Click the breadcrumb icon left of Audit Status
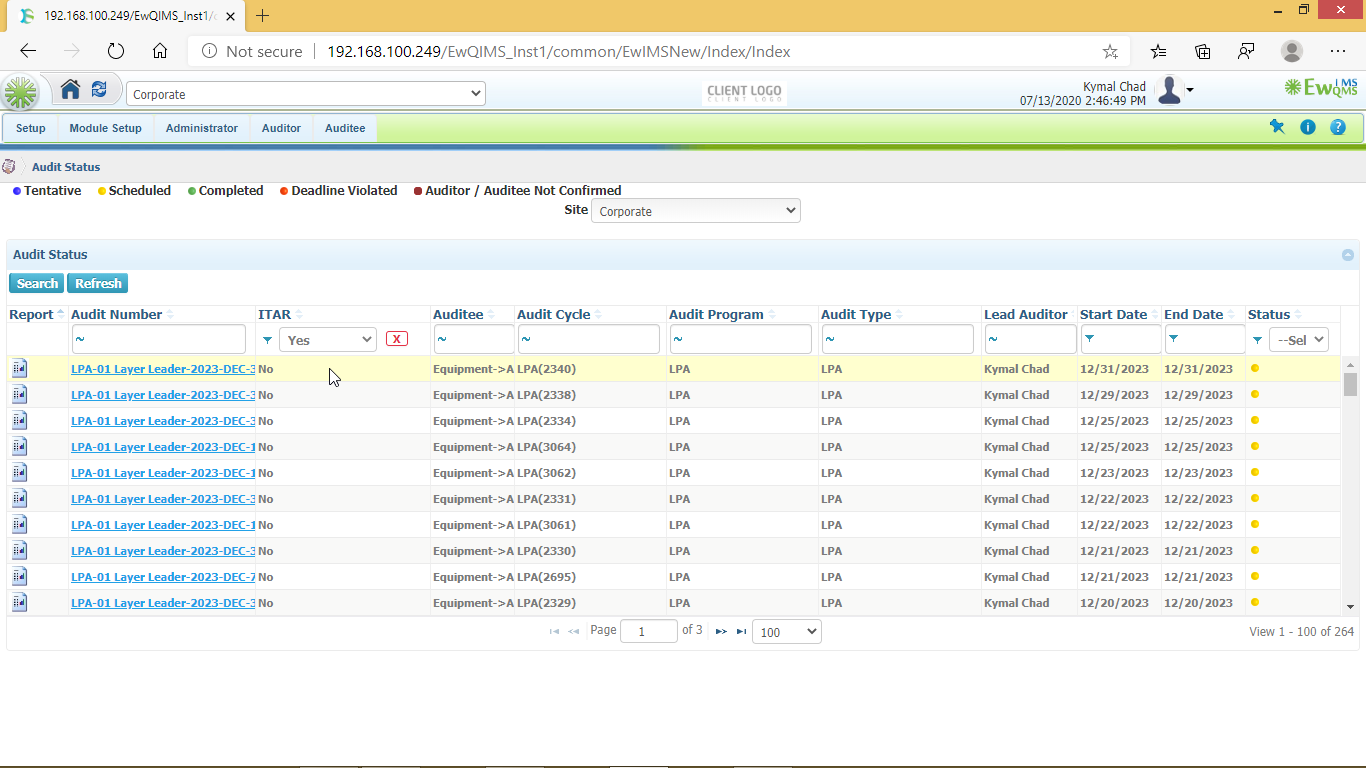The height and width of the screenshot is (768, 1366). click(9, 167)
